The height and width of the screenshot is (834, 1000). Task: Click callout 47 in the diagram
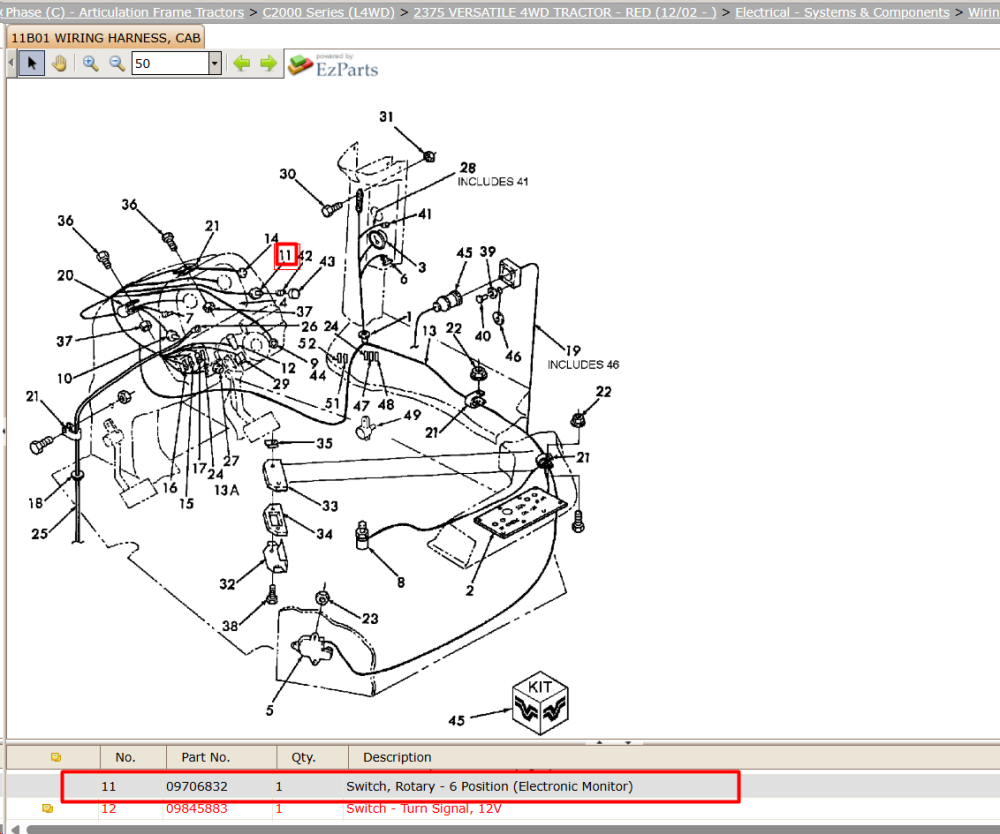coord(362,406)
